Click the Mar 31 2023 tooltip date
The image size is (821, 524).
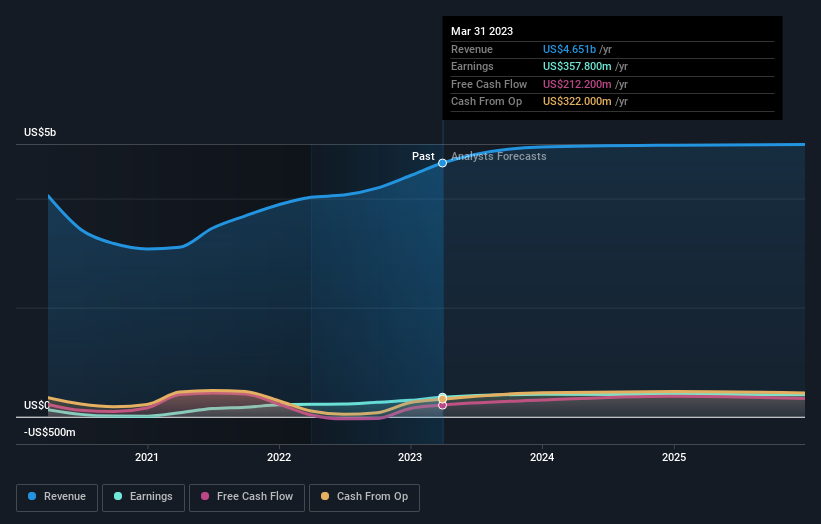click(482, 31)
